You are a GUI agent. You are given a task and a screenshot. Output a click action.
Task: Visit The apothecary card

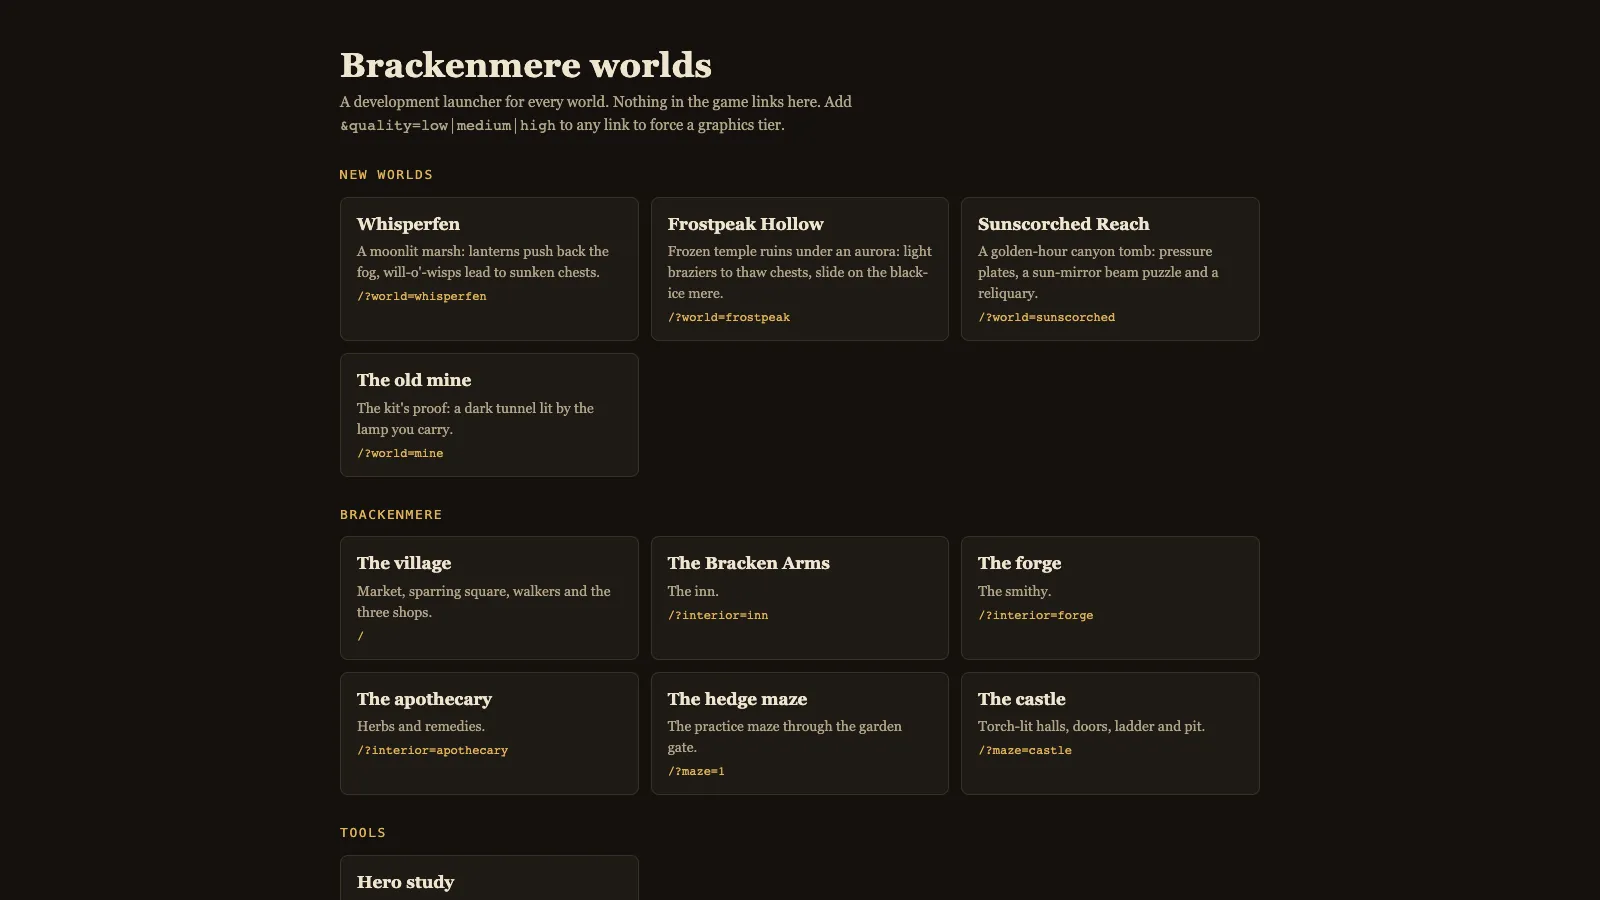[x=489, y=734]
